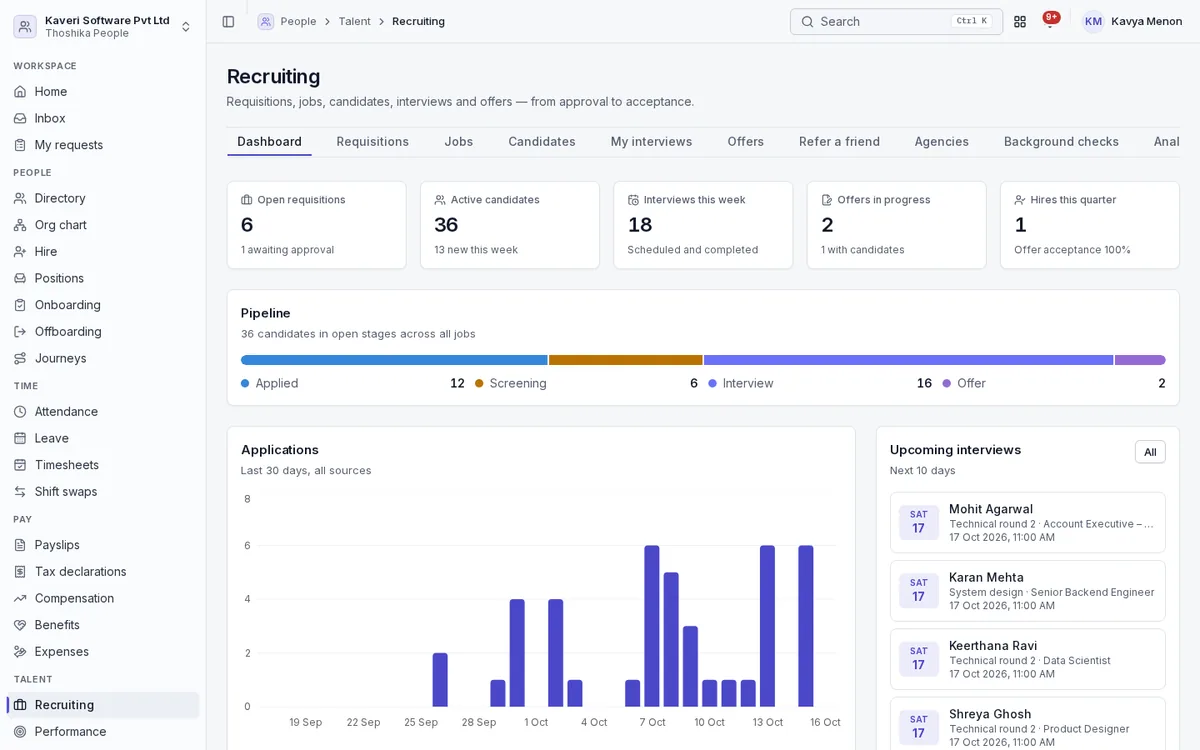Image resolution: width=1200 pixels, height=750 pixels.
Task: Click the Positions icon
Action: coord(20,278)
